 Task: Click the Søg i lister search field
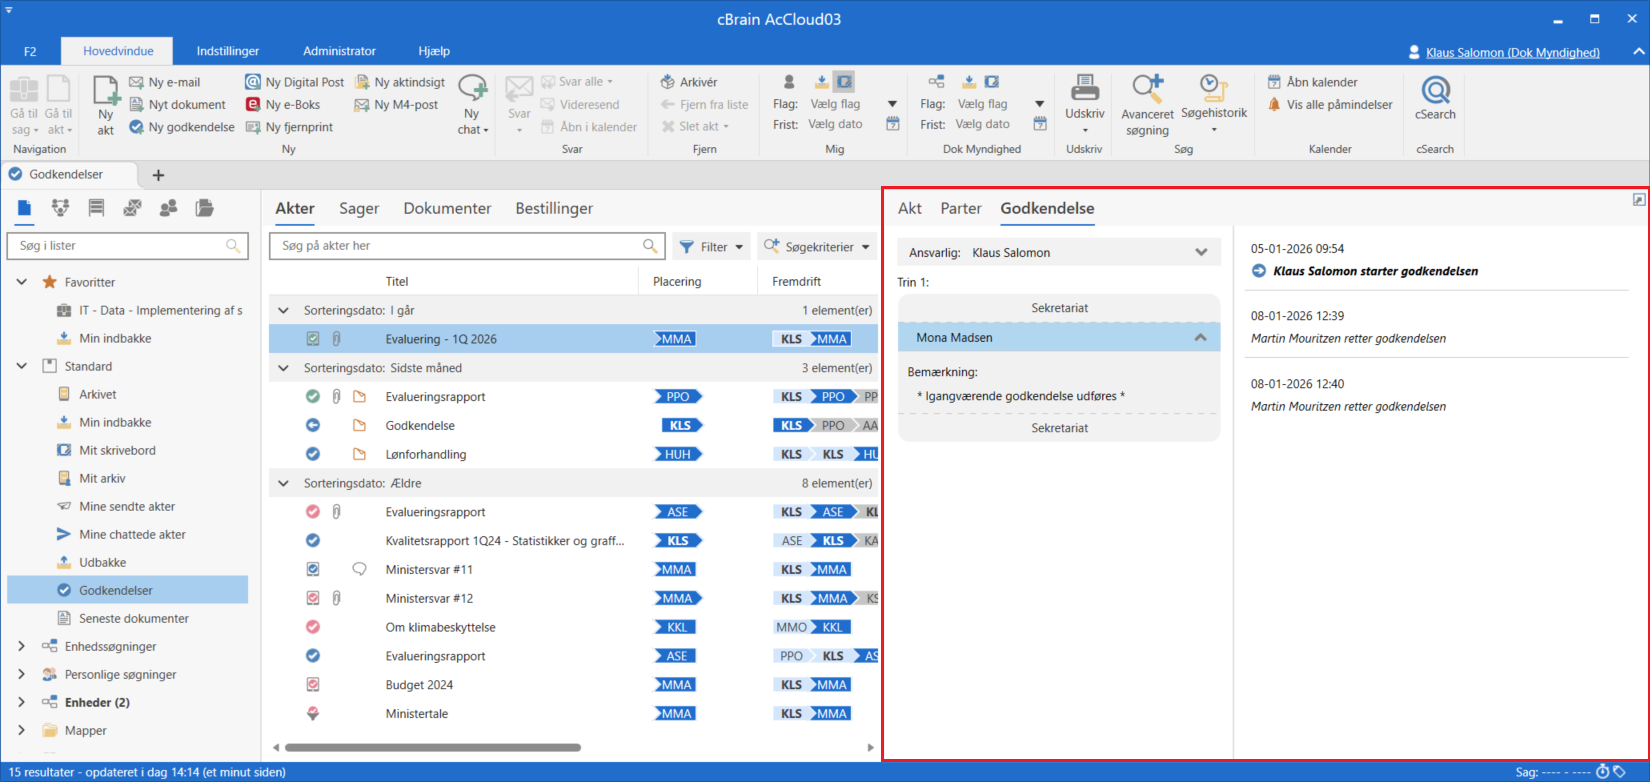[128, 245]
